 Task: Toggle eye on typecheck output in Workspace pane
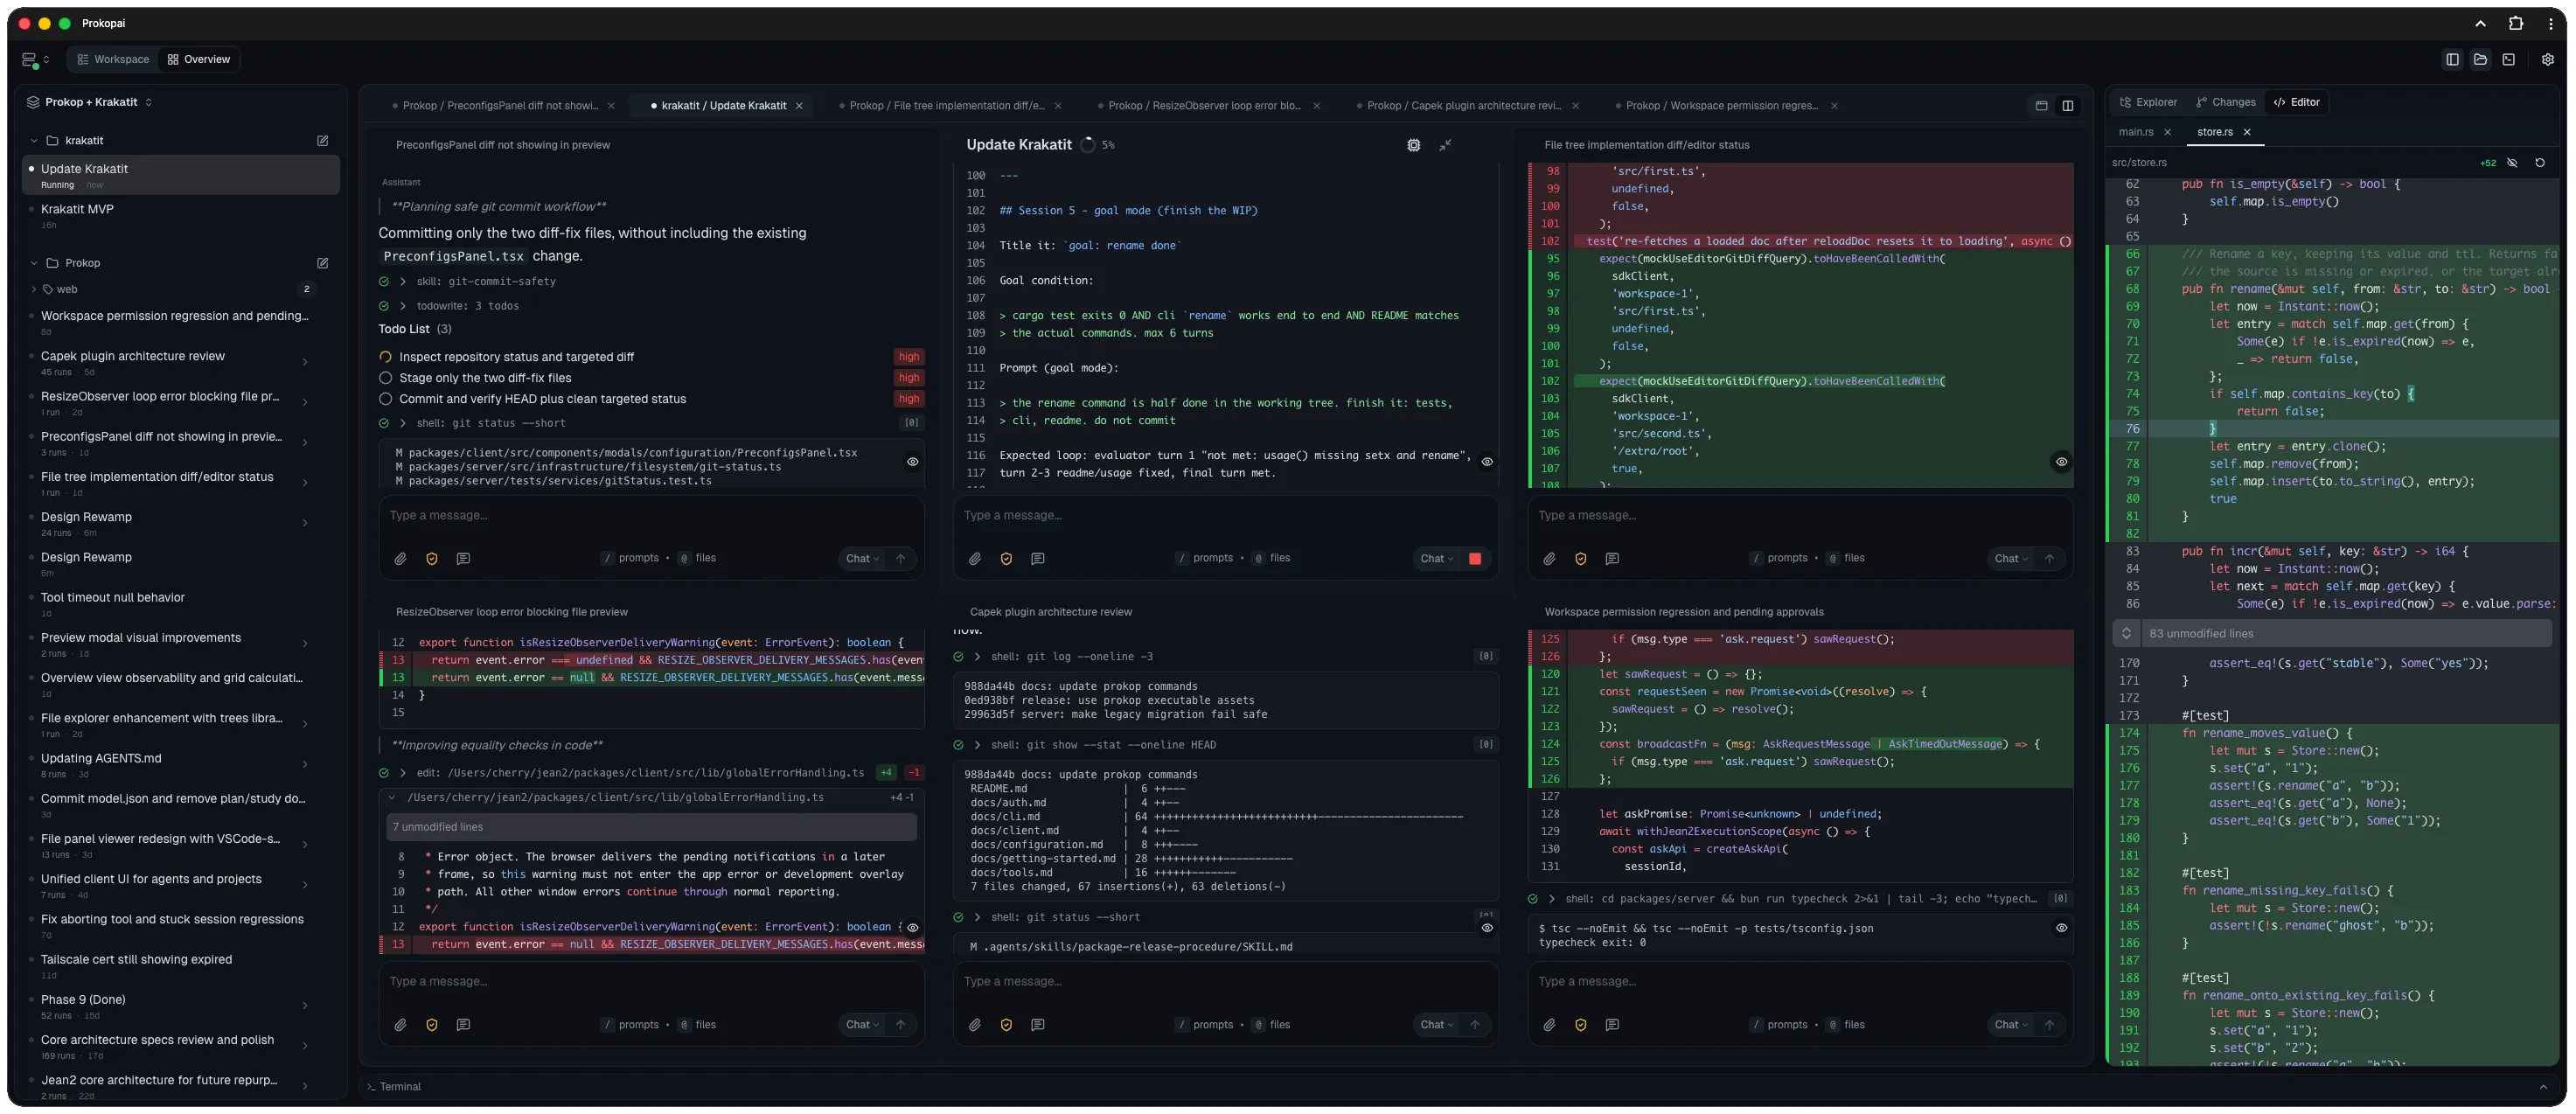(x=2061, y=928)
